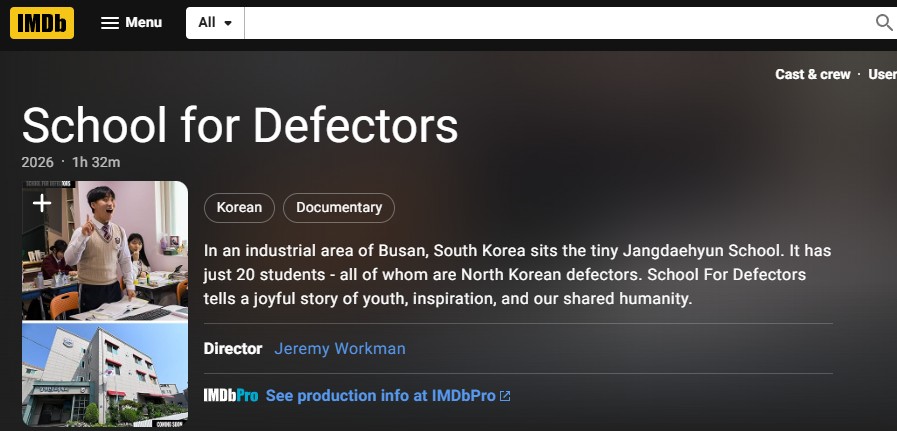This screenshot has height=431, width=897.
Task: Click the search magnifying glass icon
Action: point(884,22)
